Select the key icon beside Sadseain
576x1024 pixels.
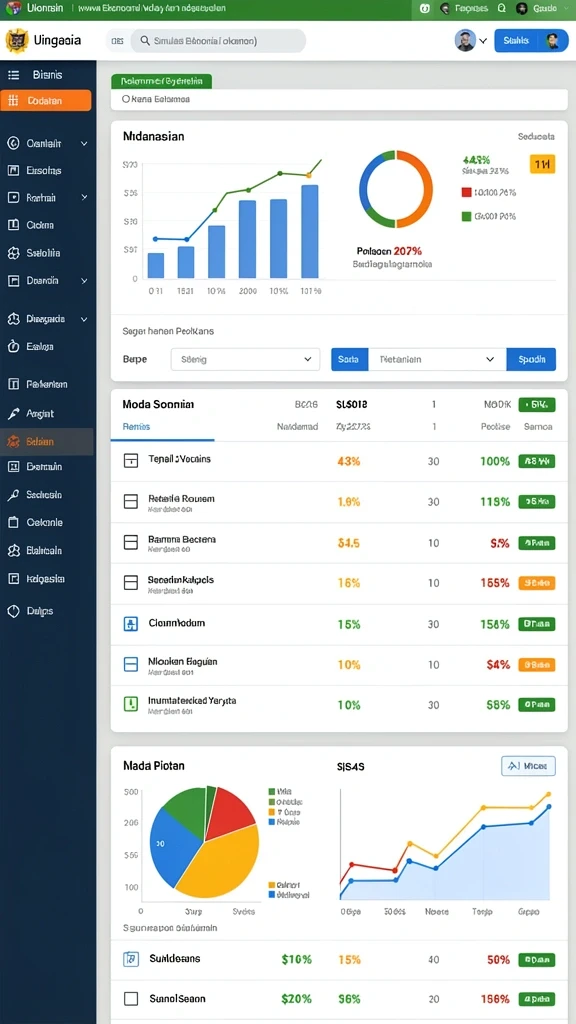(x=13, y=495)
